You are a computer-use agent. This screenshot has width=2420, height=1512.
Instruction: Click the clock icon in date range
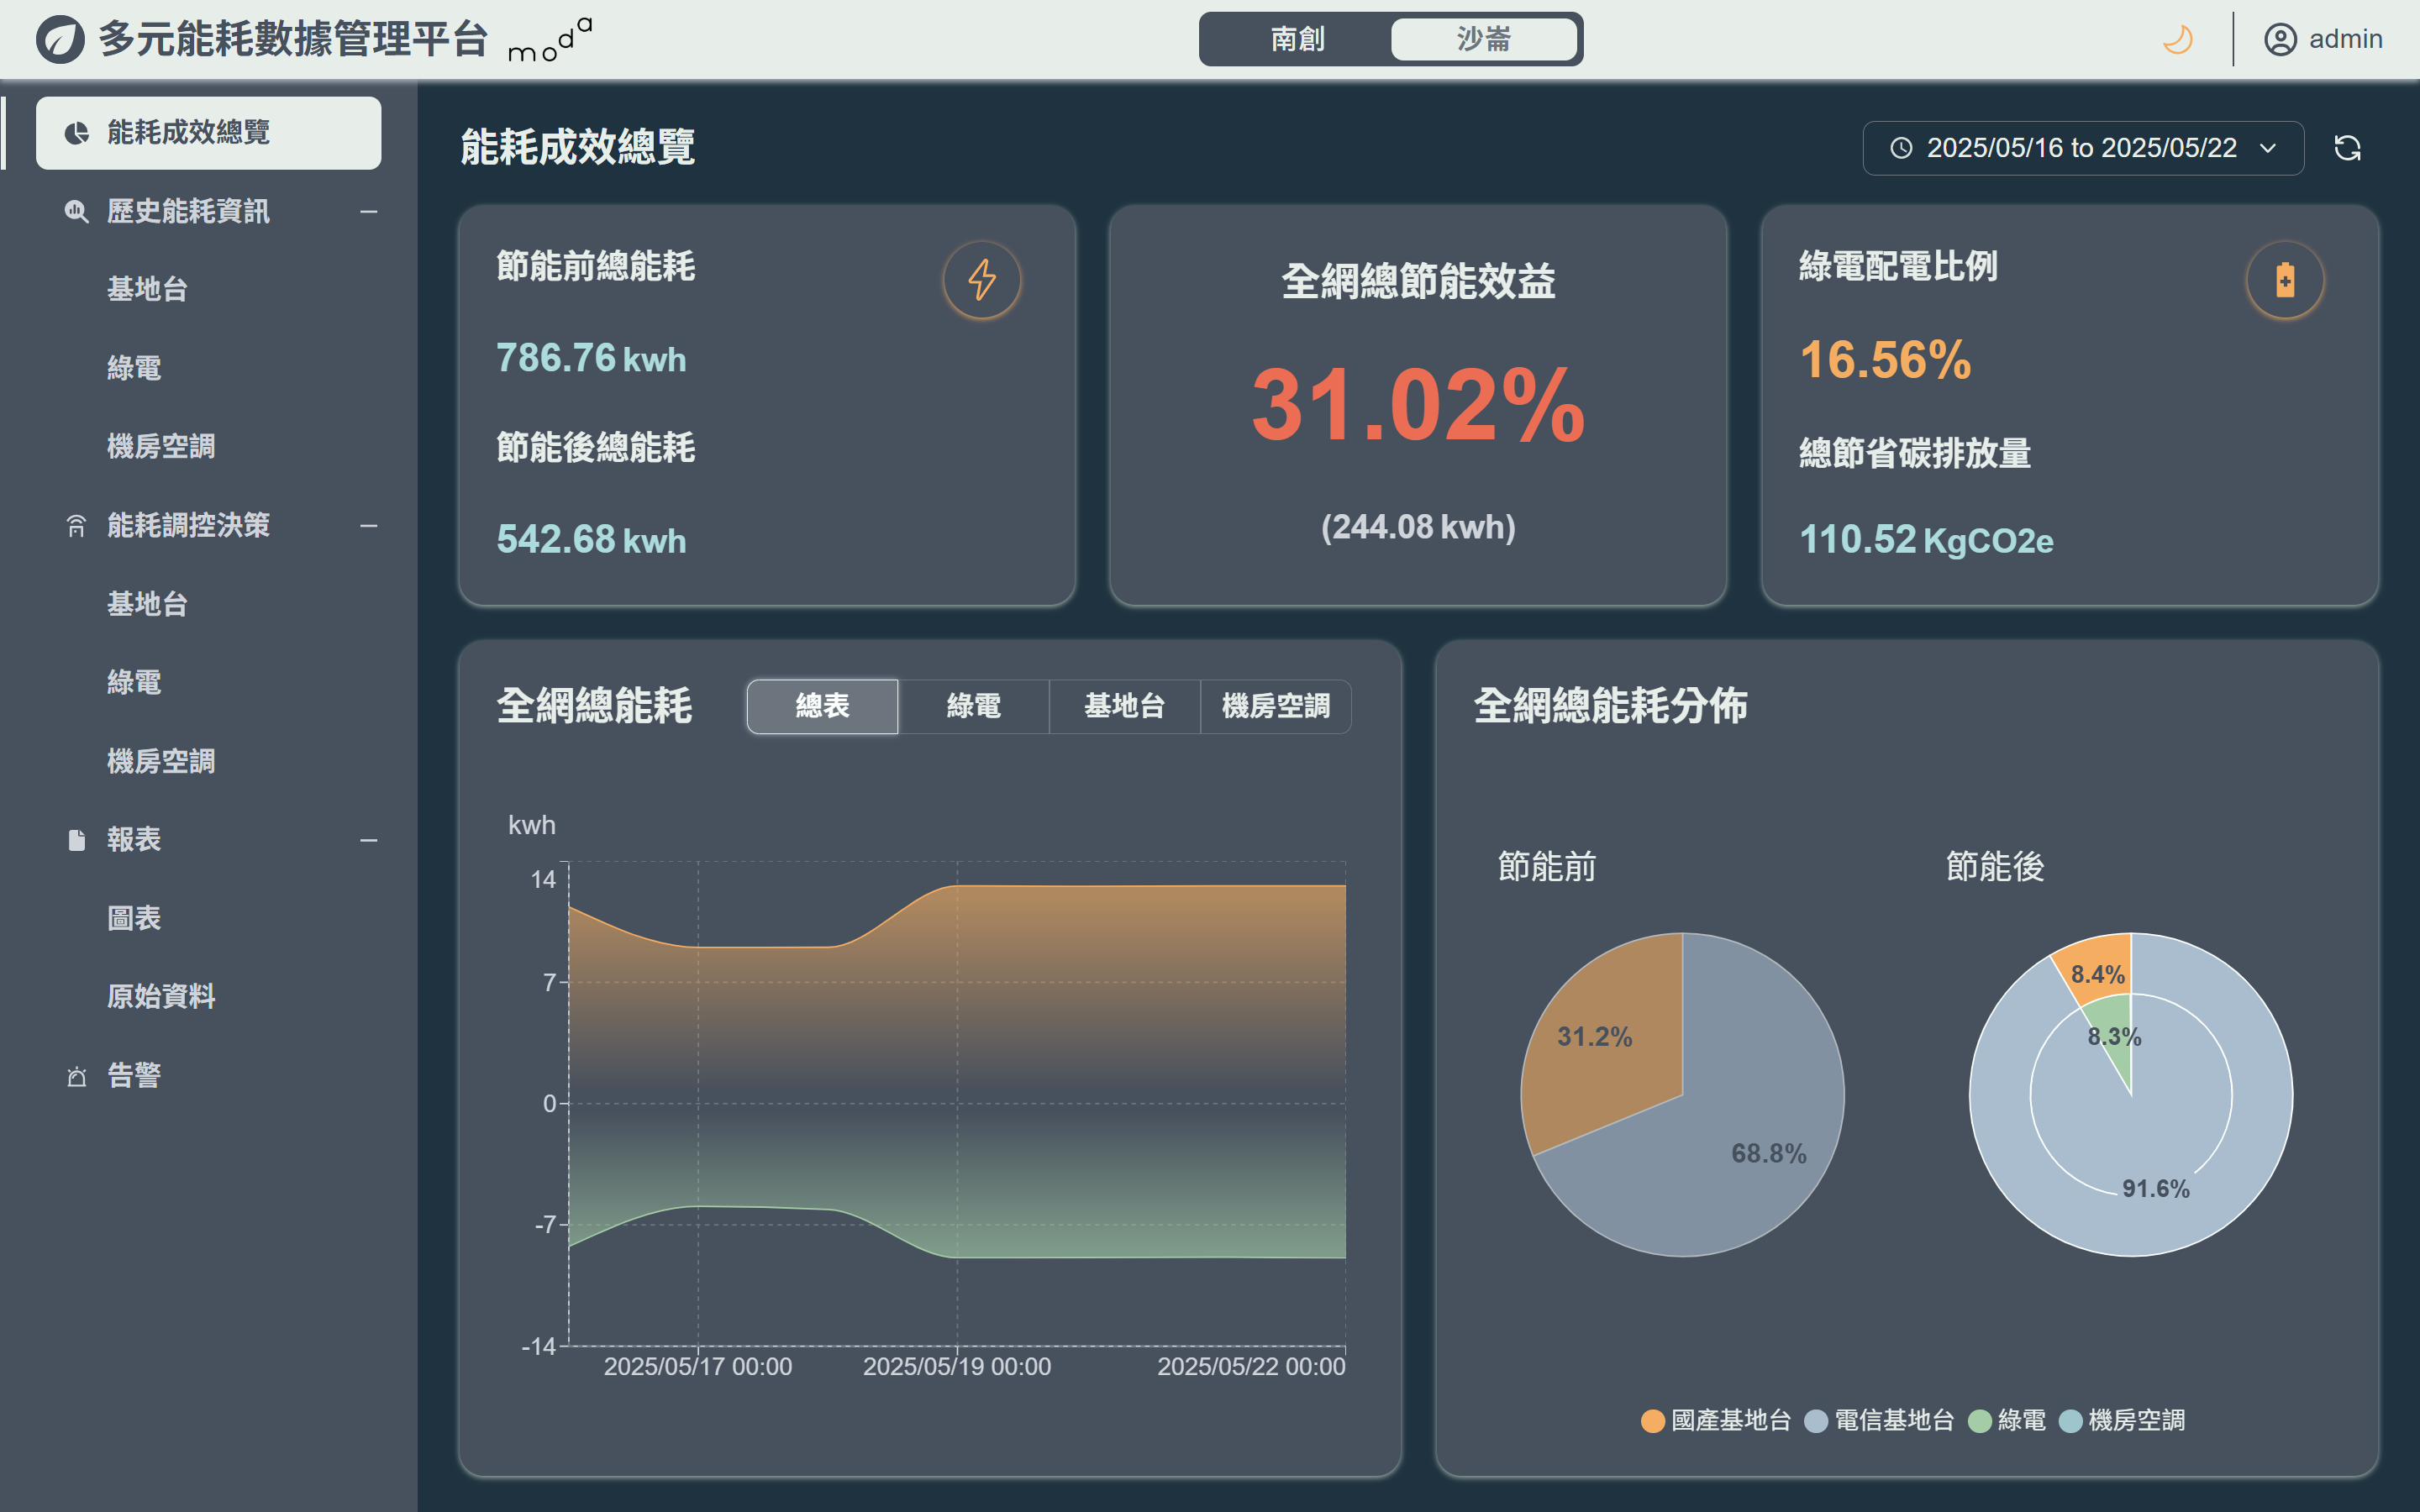1901,148
